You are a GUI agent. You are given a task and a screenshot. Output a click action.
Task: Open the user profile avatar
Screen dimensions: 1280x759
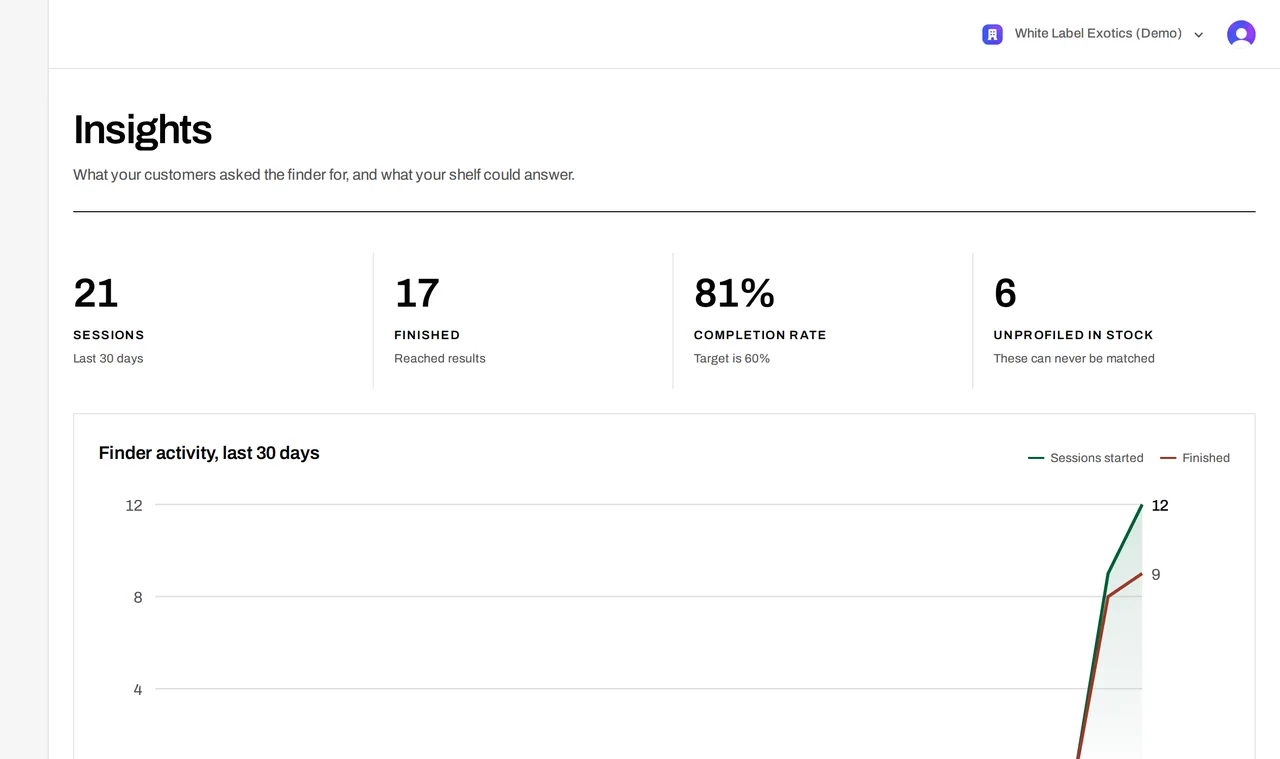(x=1241, y=34)
